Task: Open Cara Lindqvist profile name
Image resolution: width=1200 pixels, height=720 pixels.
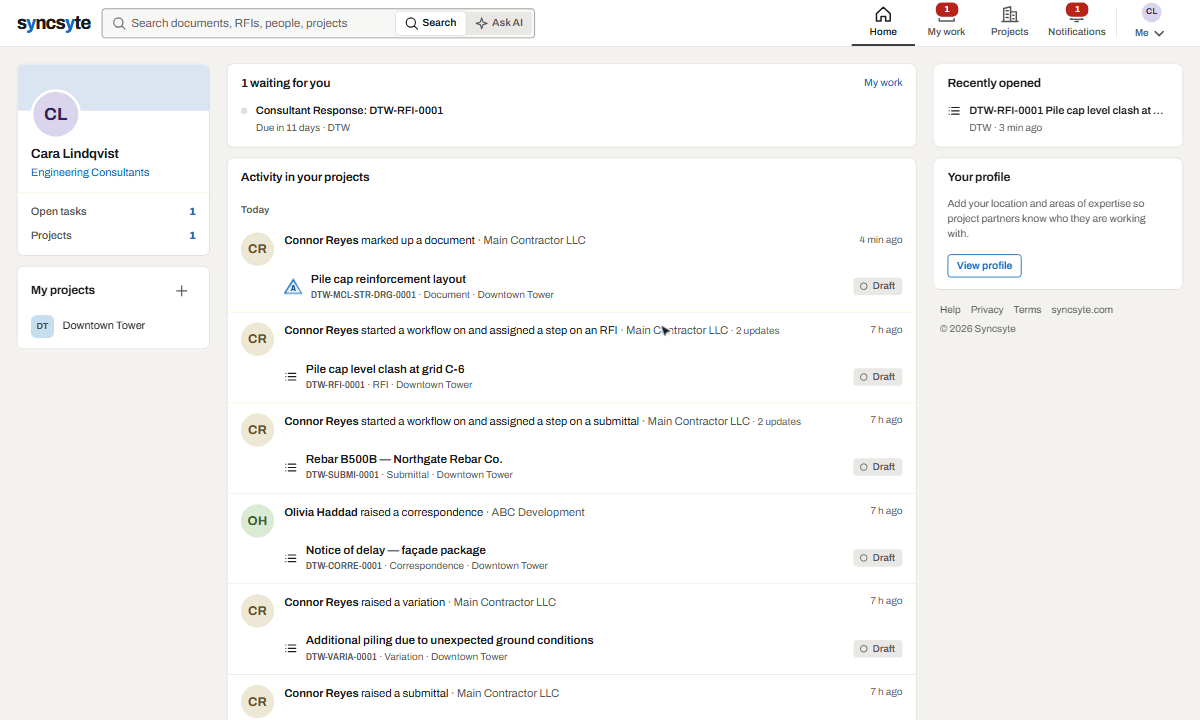Action: [x=75, y=154]
